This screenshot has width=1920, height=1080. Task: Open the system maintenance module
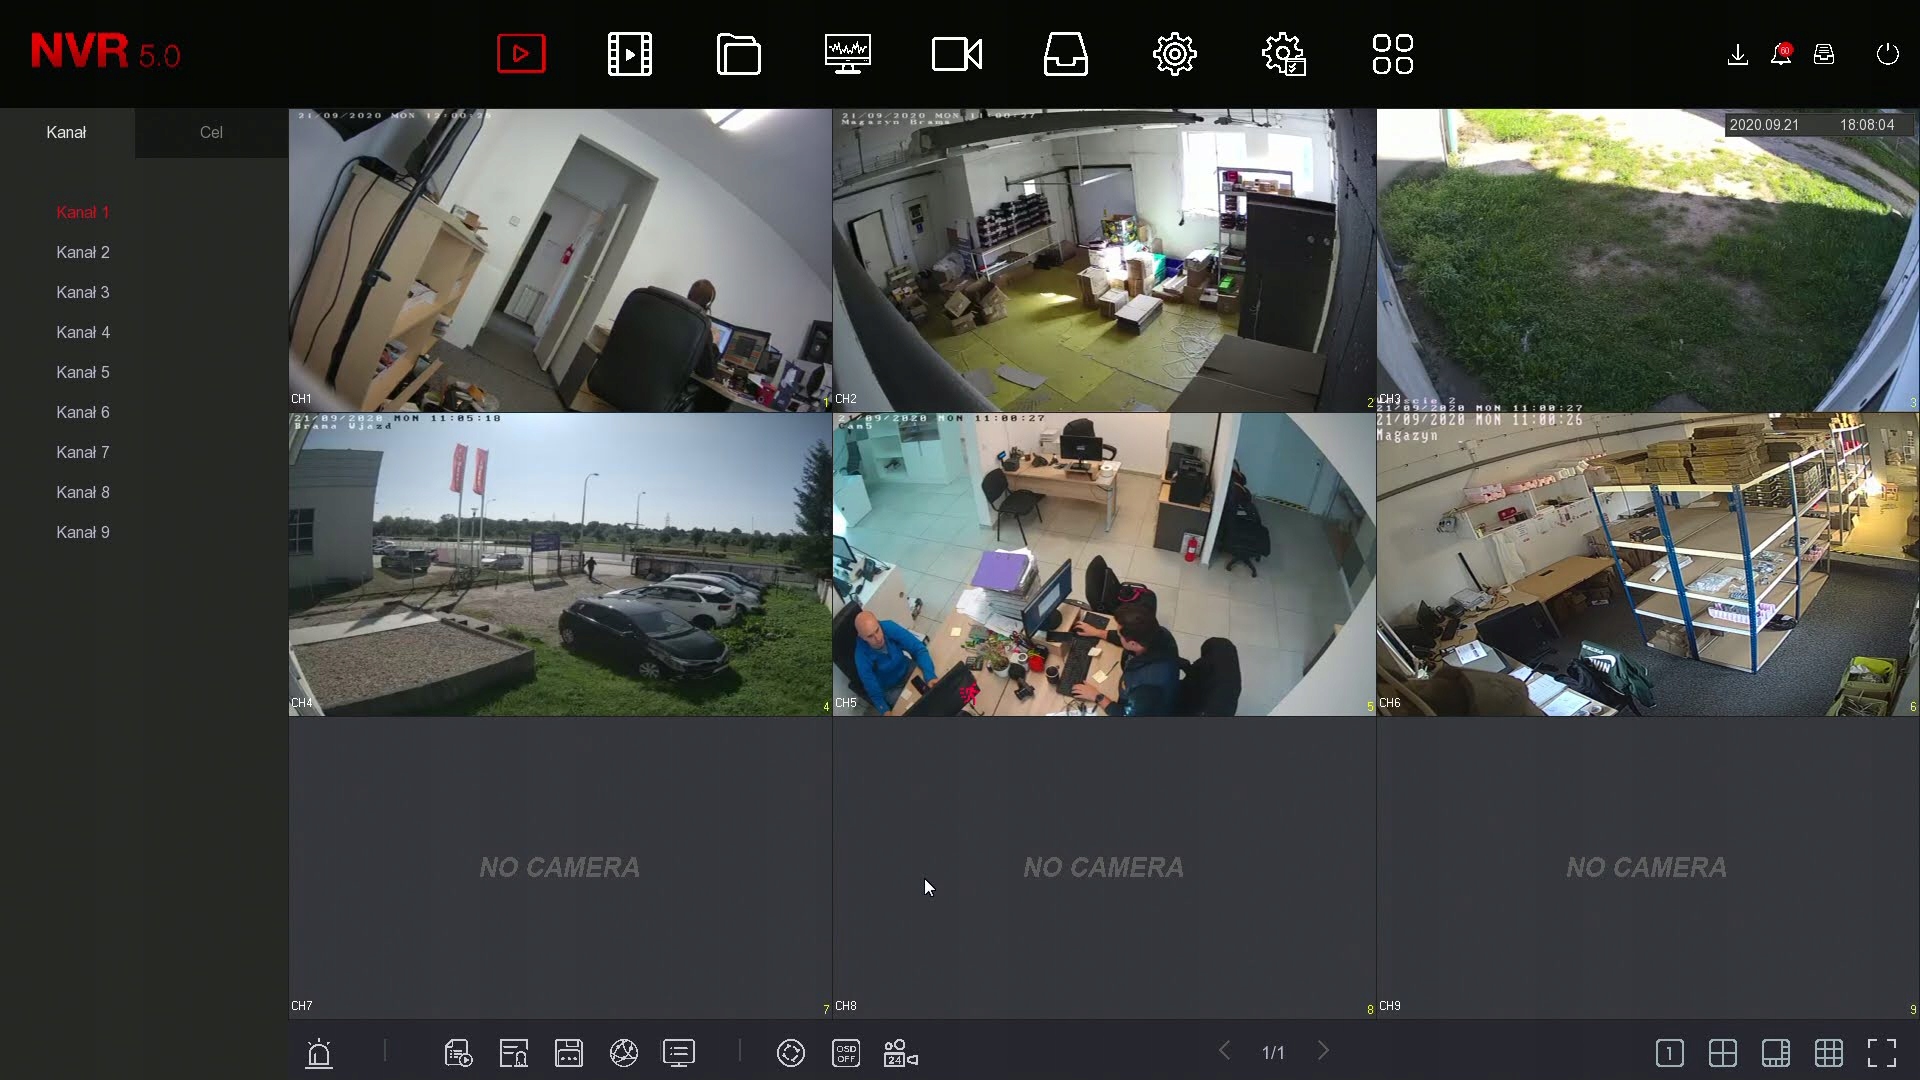point(1285,53)
